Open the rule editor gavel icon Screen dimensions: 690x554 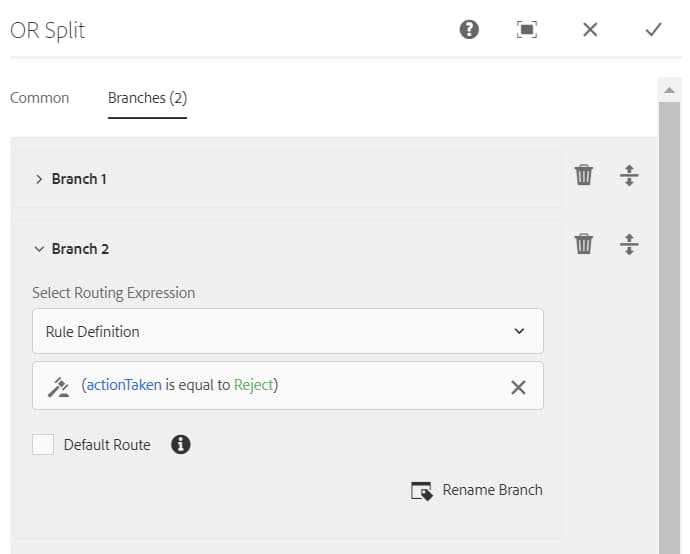pyautogui.click(x=58, y=386)
